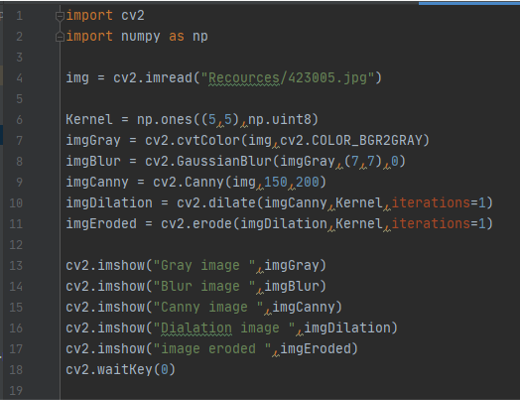Collapse the imports fold marker on line 1
Image resolution: width=520 pixels, height=400 pixels.
click(60, 16)
